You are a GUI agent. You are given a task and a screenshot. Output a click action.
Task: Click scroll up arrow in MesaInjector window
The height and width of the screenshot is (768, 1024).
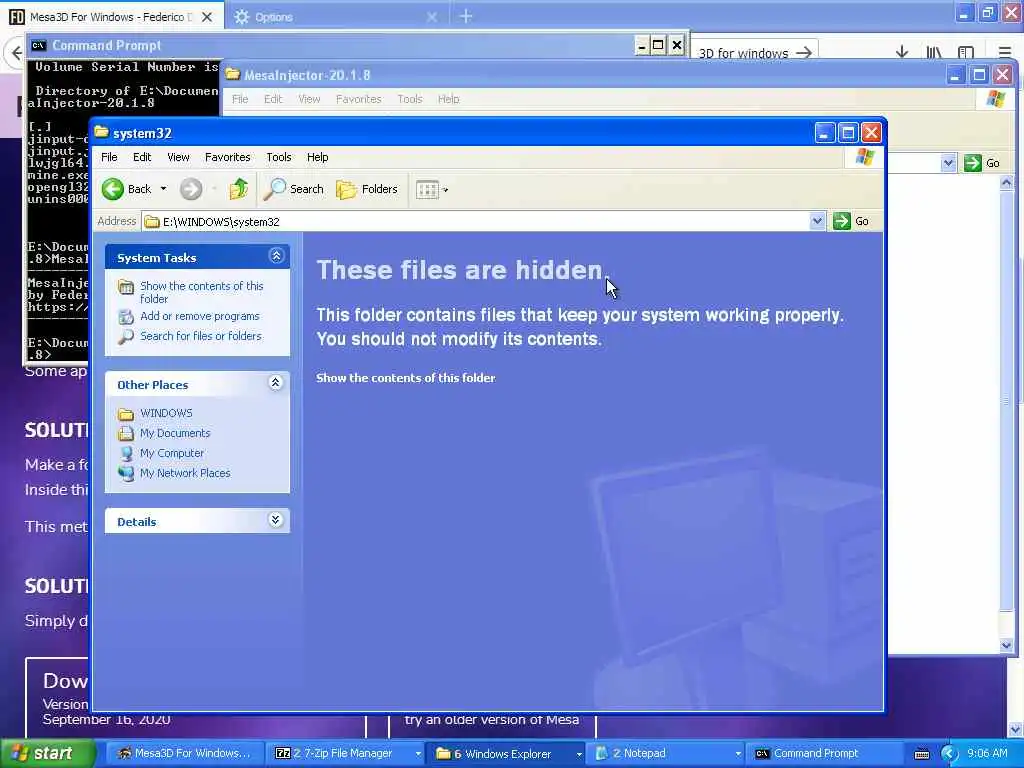1006,184
